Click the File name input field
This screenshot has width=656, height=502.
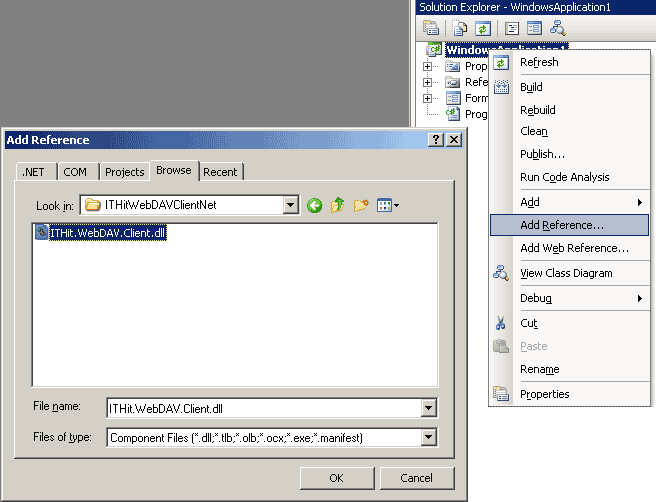pyautogui.click(x=264, y=408)
